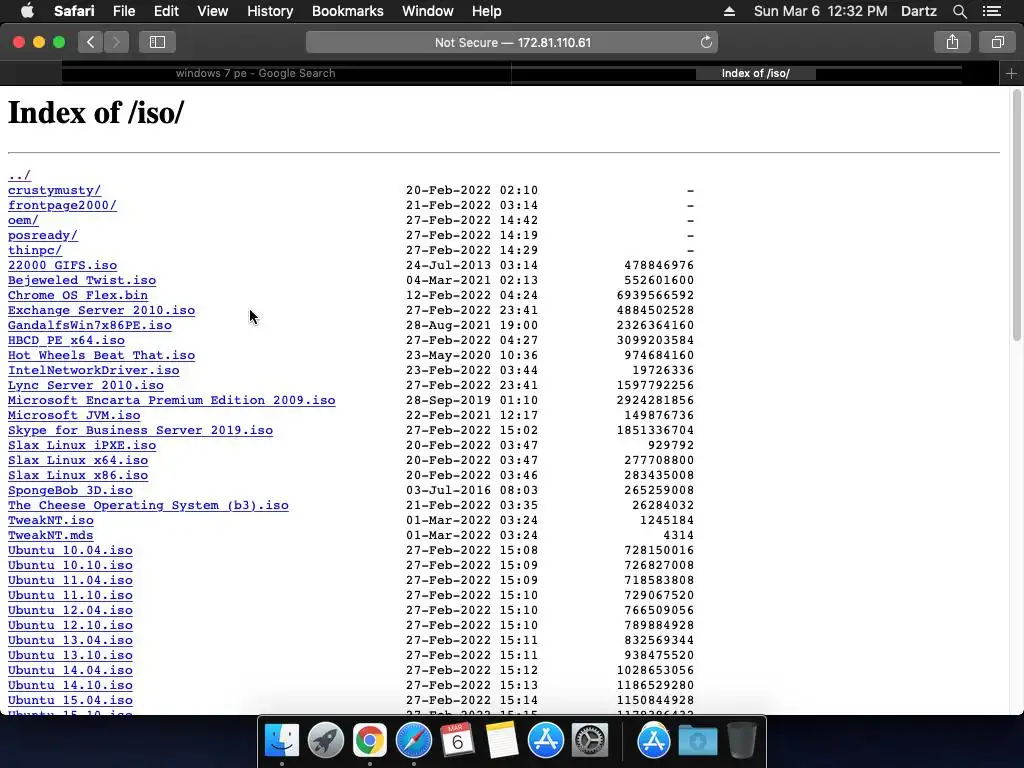This screenshot has height=768, width=1024.
Task: Open Finder from the Dock
Action: [x=281, y=740]
